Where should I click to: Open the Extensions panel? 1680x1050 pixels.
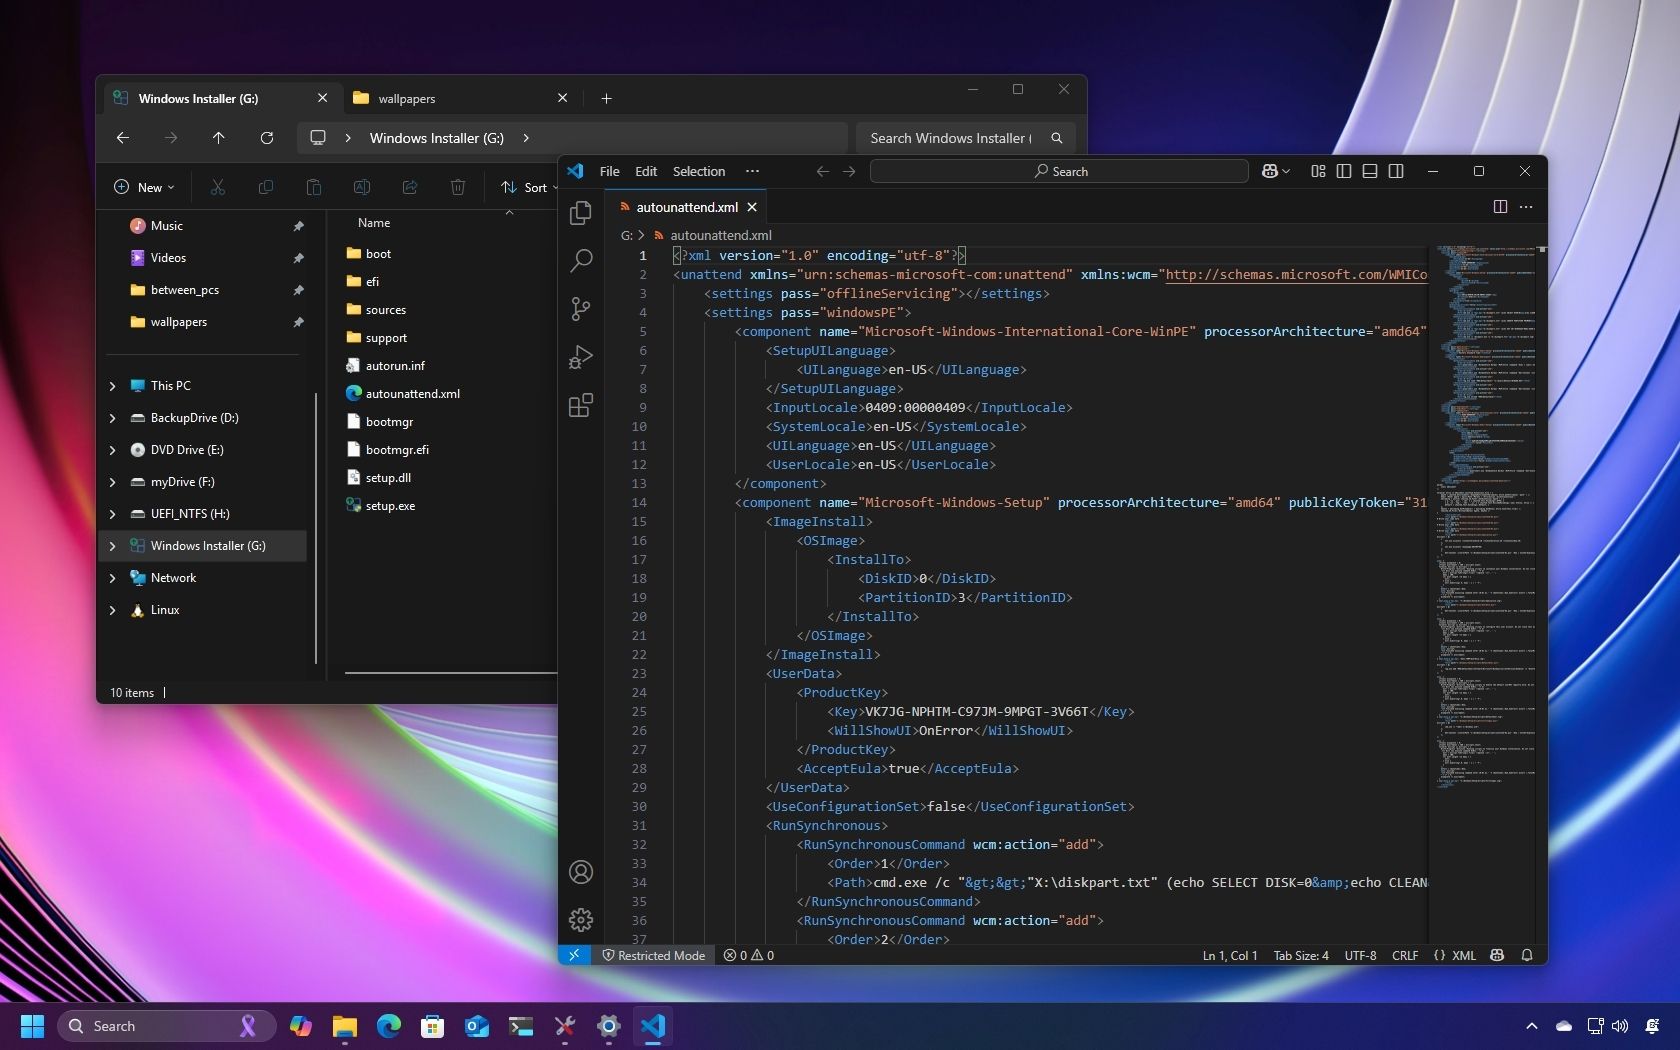(x=580, y=405)
